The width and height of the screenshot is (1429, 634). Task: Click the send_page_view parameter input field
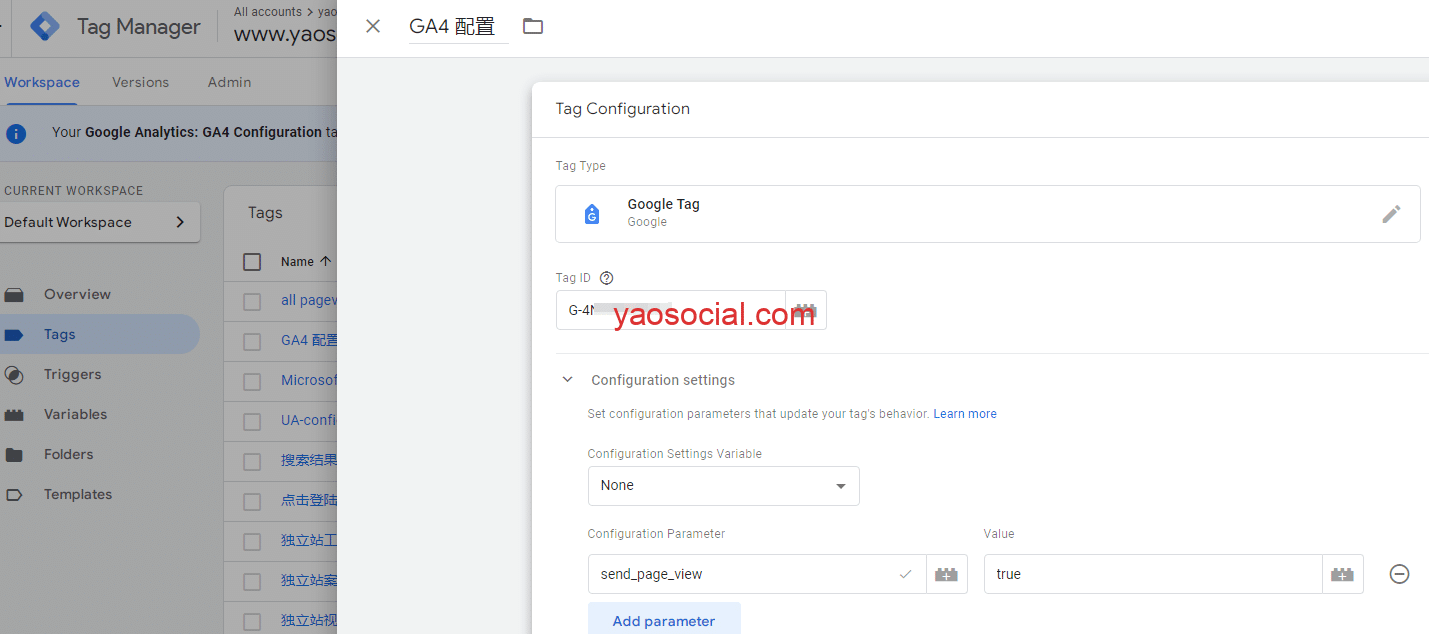745,574
